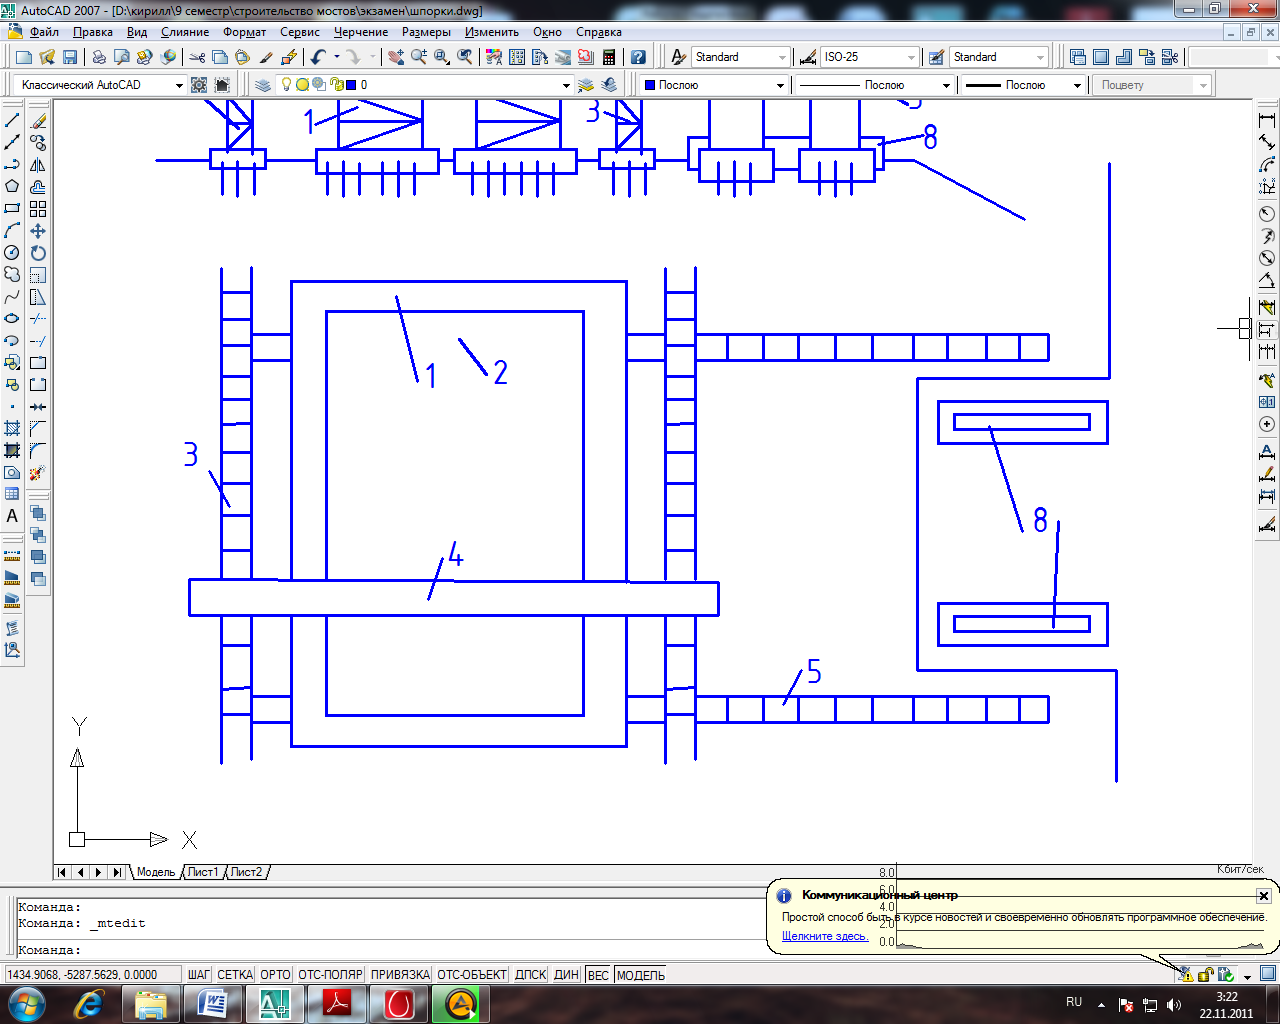
Task: Toggle ВЕС lineweight display
Action: (x=598, y=975)
